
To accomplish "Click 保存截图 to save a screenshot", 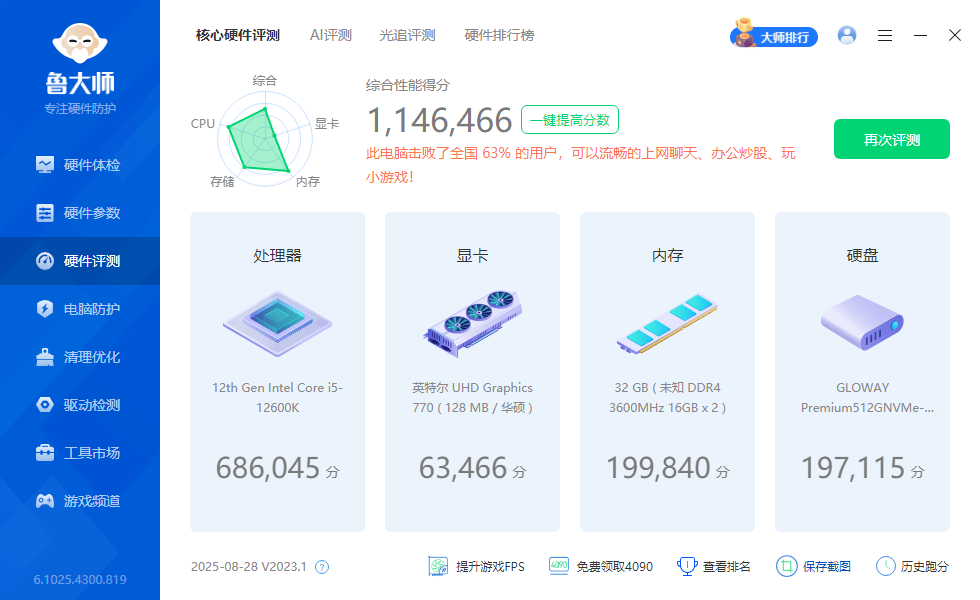I will point(813,566).
